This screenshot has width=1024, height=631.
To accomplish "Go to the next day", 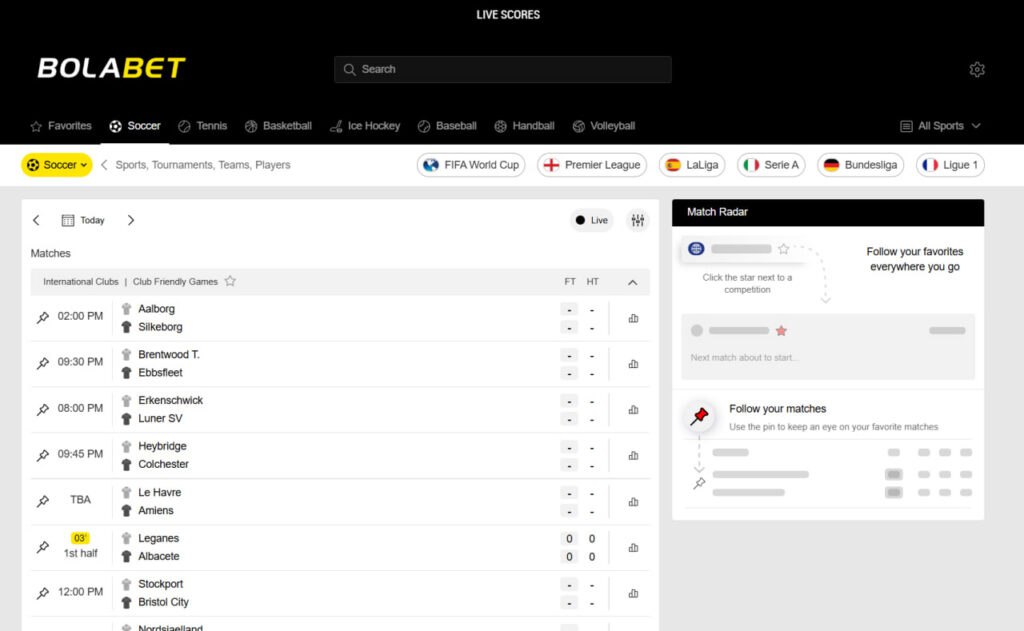I will (x=131, y=220).
